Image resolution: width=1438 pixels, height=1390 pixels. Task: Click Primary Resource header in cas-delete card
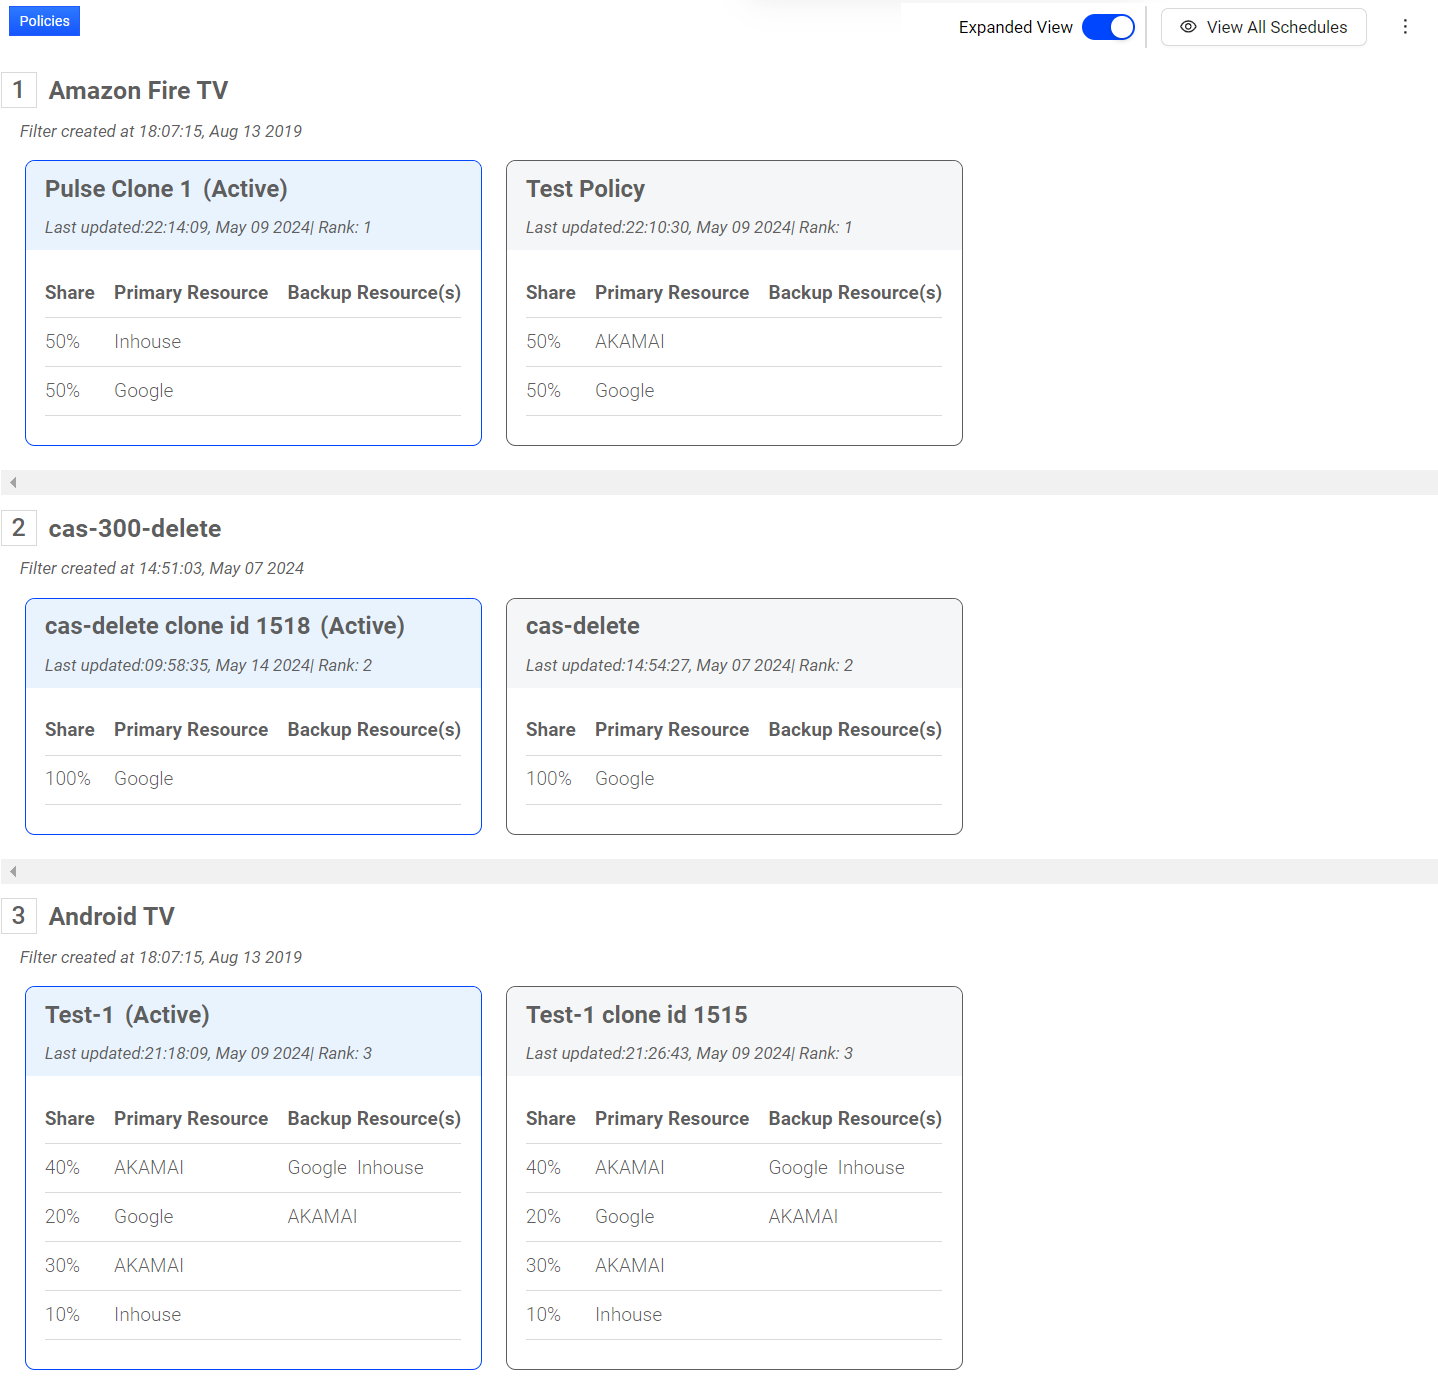coord(672,730)
